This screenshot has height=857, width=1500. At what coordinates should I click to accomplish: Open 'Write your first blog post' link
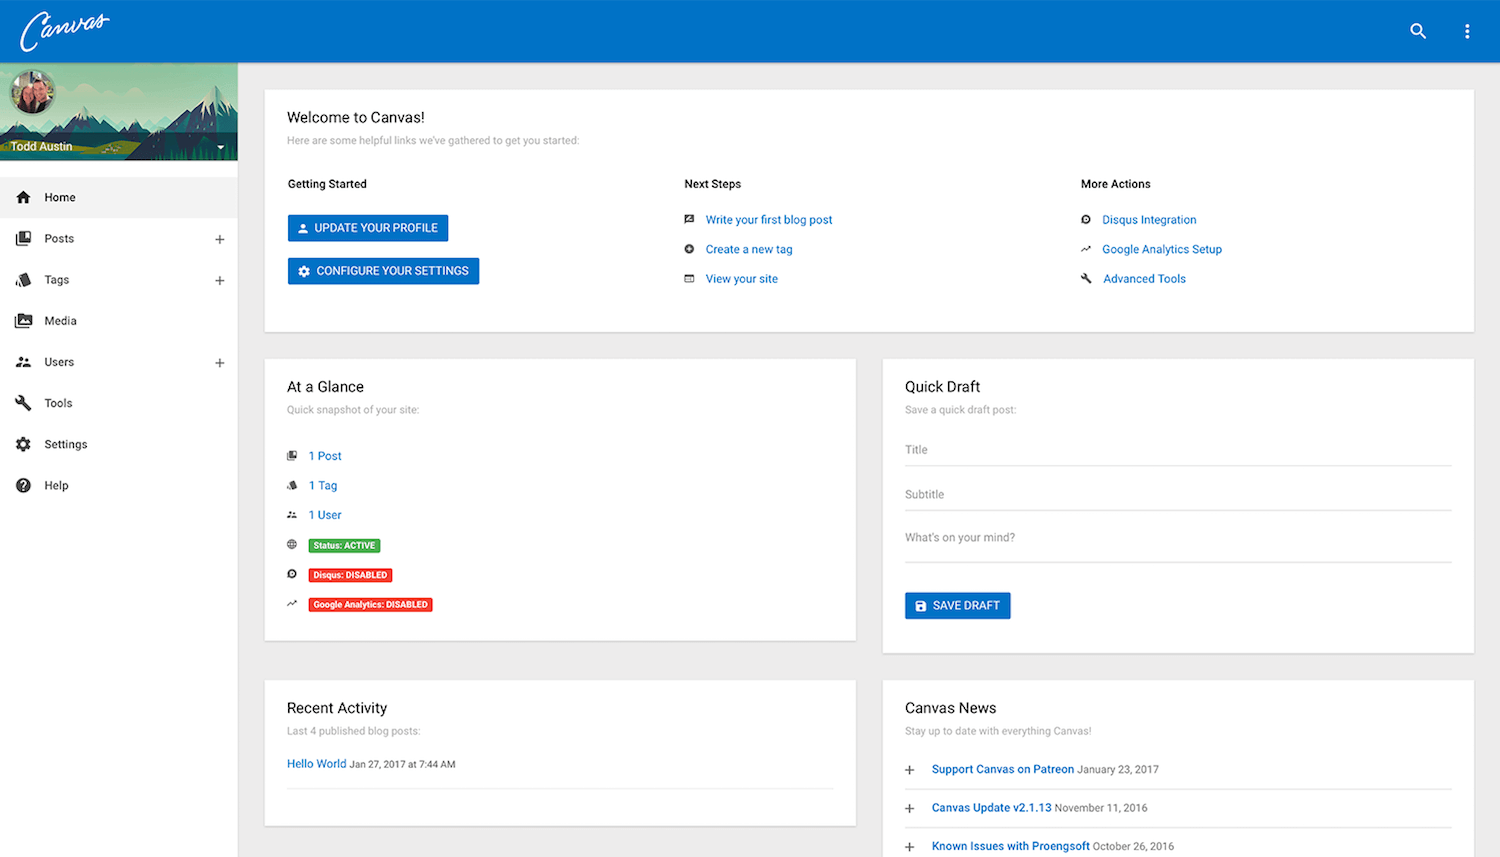[x=769, y=220]
